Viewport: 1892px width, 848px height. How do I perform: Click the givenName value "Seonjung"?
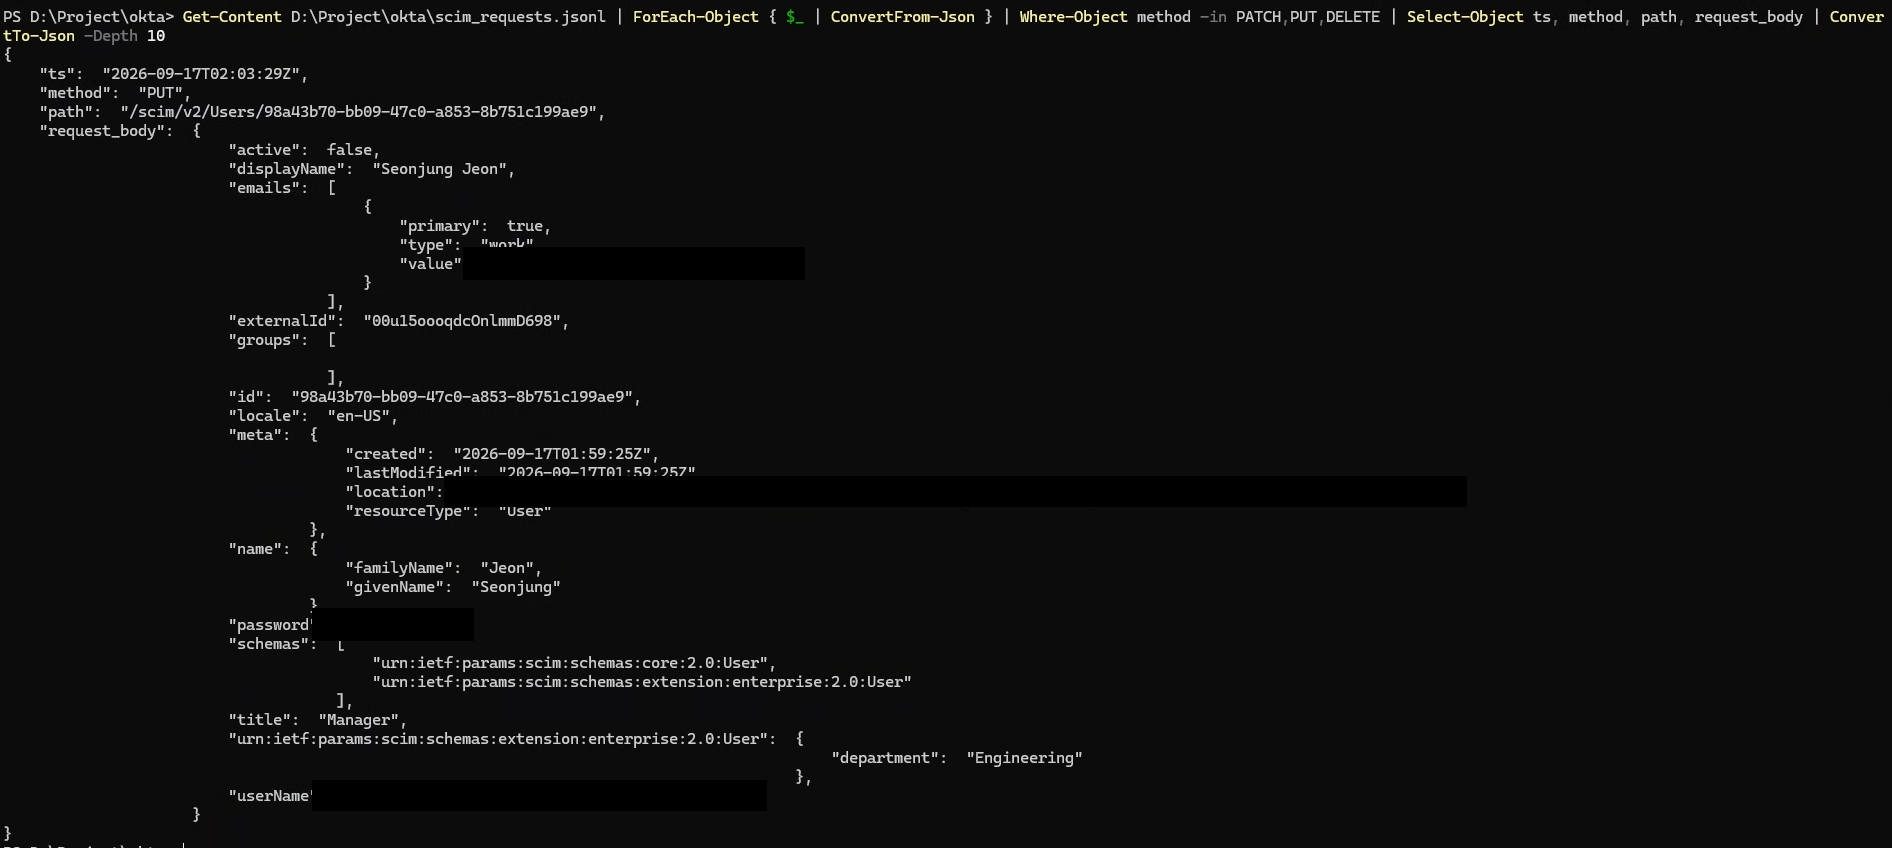click(x=516, y=587)
